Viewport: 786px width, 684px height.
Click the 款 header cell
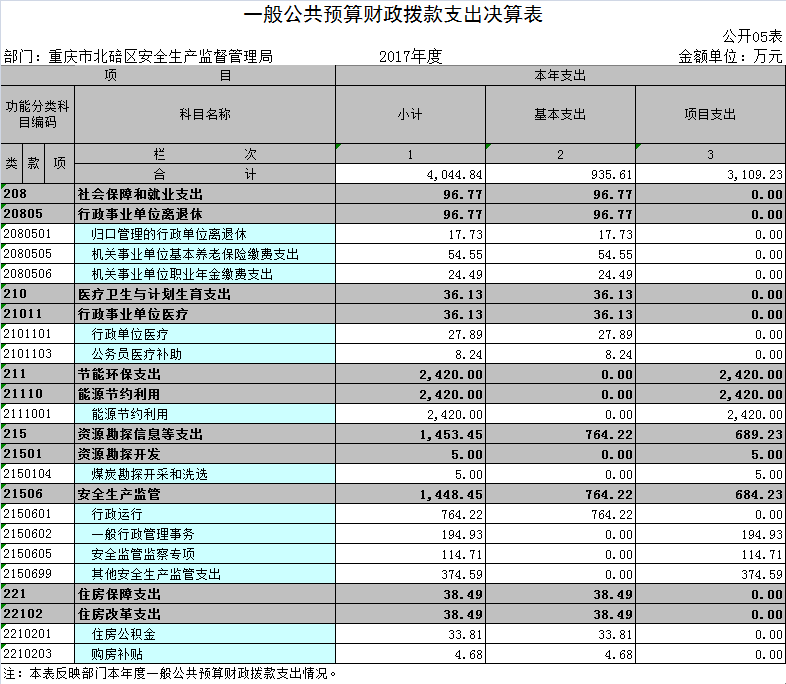click(34, 163)
